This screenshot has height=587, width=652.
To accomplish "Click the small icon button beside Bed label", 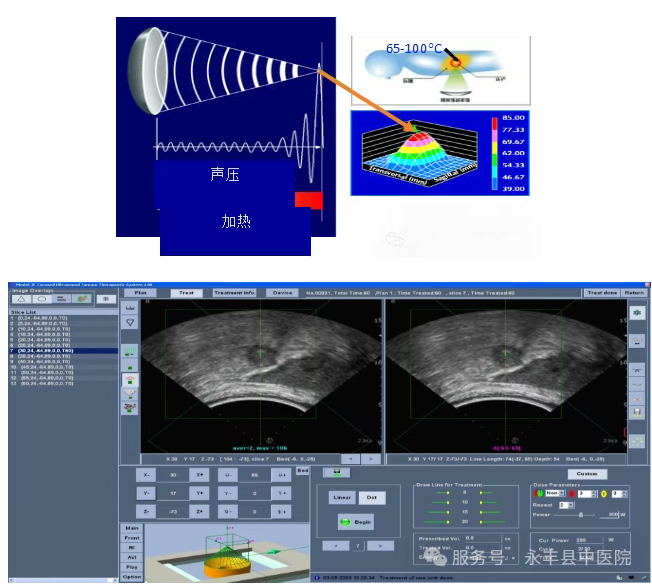I will 338,471.
